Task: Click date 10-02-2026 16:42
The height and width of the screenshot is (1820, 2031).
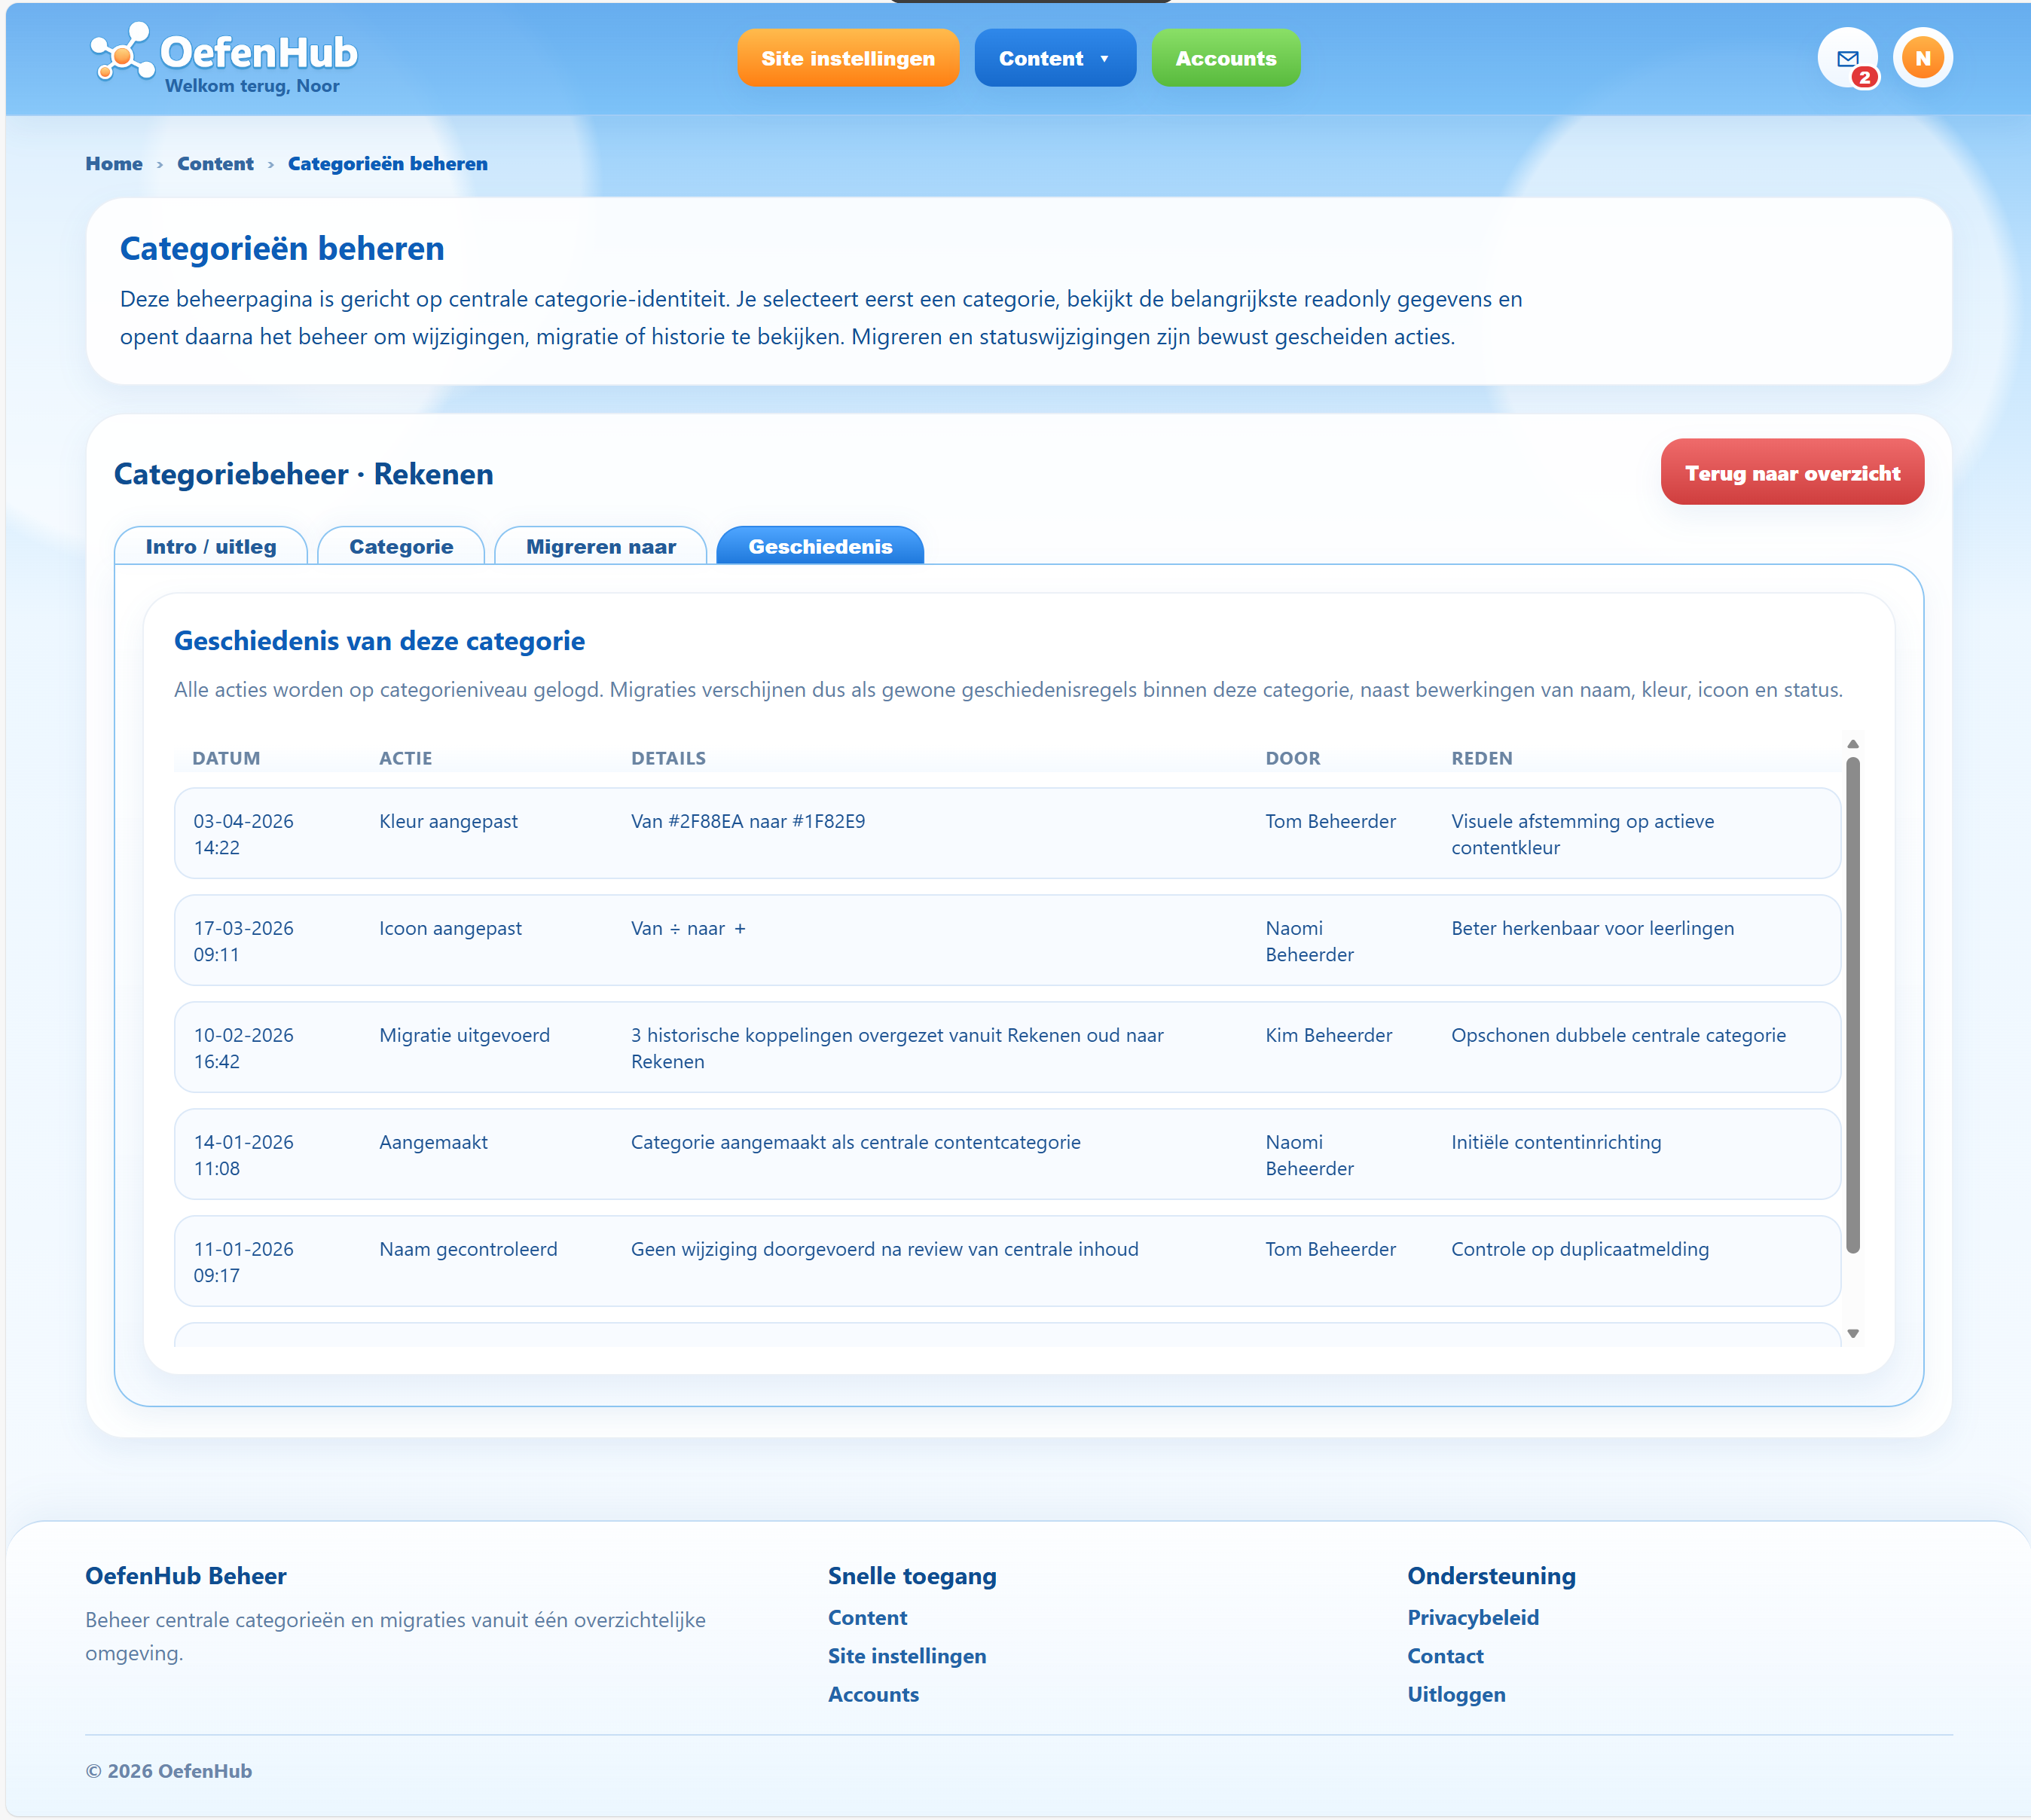Action: (x=243, y=1048)
